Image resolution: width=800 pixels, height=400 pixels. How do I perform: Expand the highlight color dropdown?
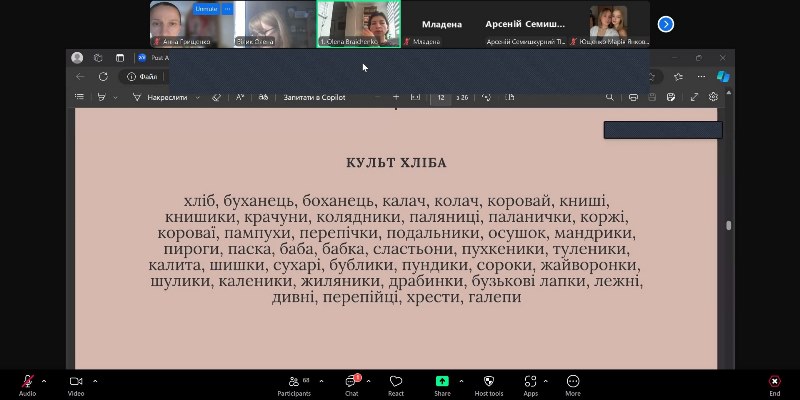click(x=115, y=97)
